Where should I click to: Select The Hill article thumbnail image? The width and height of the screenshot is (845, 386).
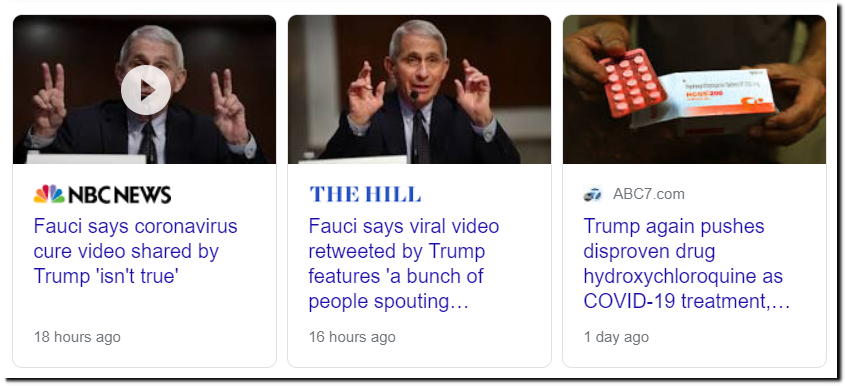pyautogui.click(x=419, y=89)
